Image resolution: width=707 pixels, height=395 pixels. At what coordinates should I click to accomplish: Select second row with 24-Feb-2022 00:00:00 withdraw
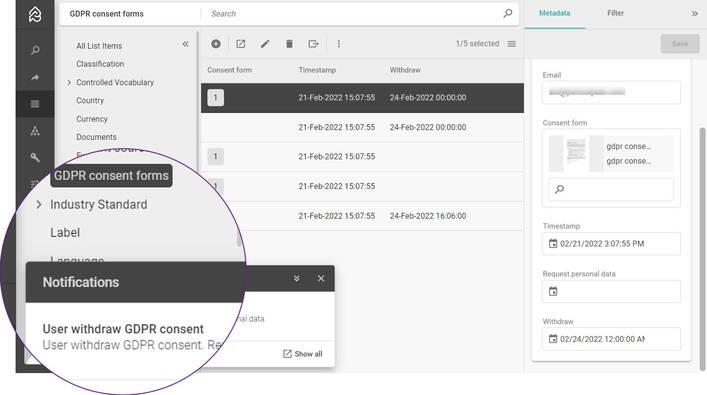click(362, 127)
